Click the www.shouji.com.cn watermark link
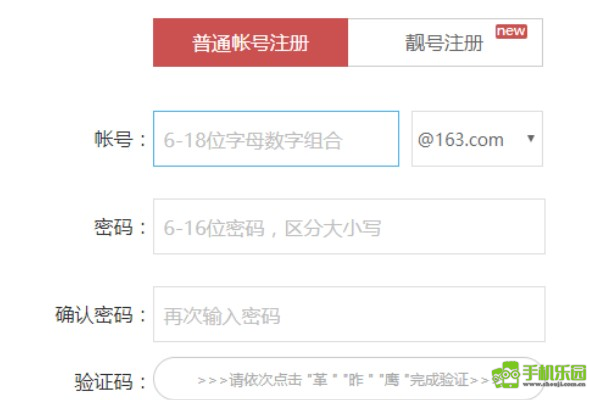Viewport: 600px width, 400px height. [x=554, y=384]
